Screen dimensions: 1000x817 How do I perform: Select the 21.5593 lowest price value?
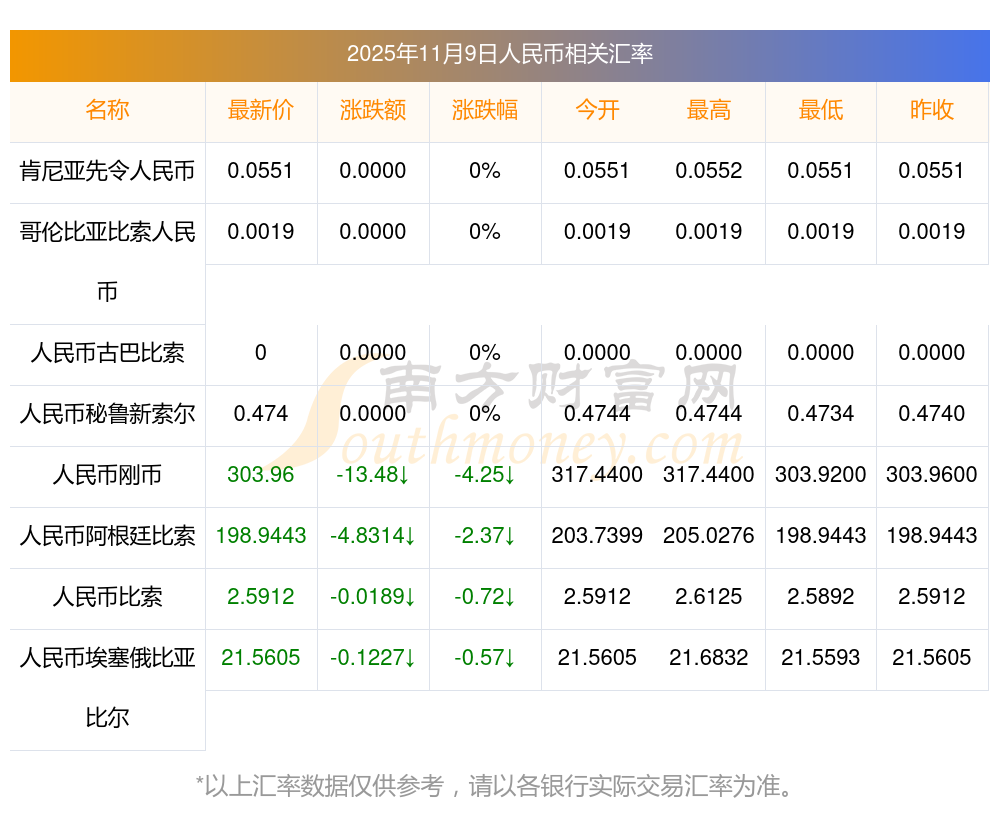pos(821,658)
